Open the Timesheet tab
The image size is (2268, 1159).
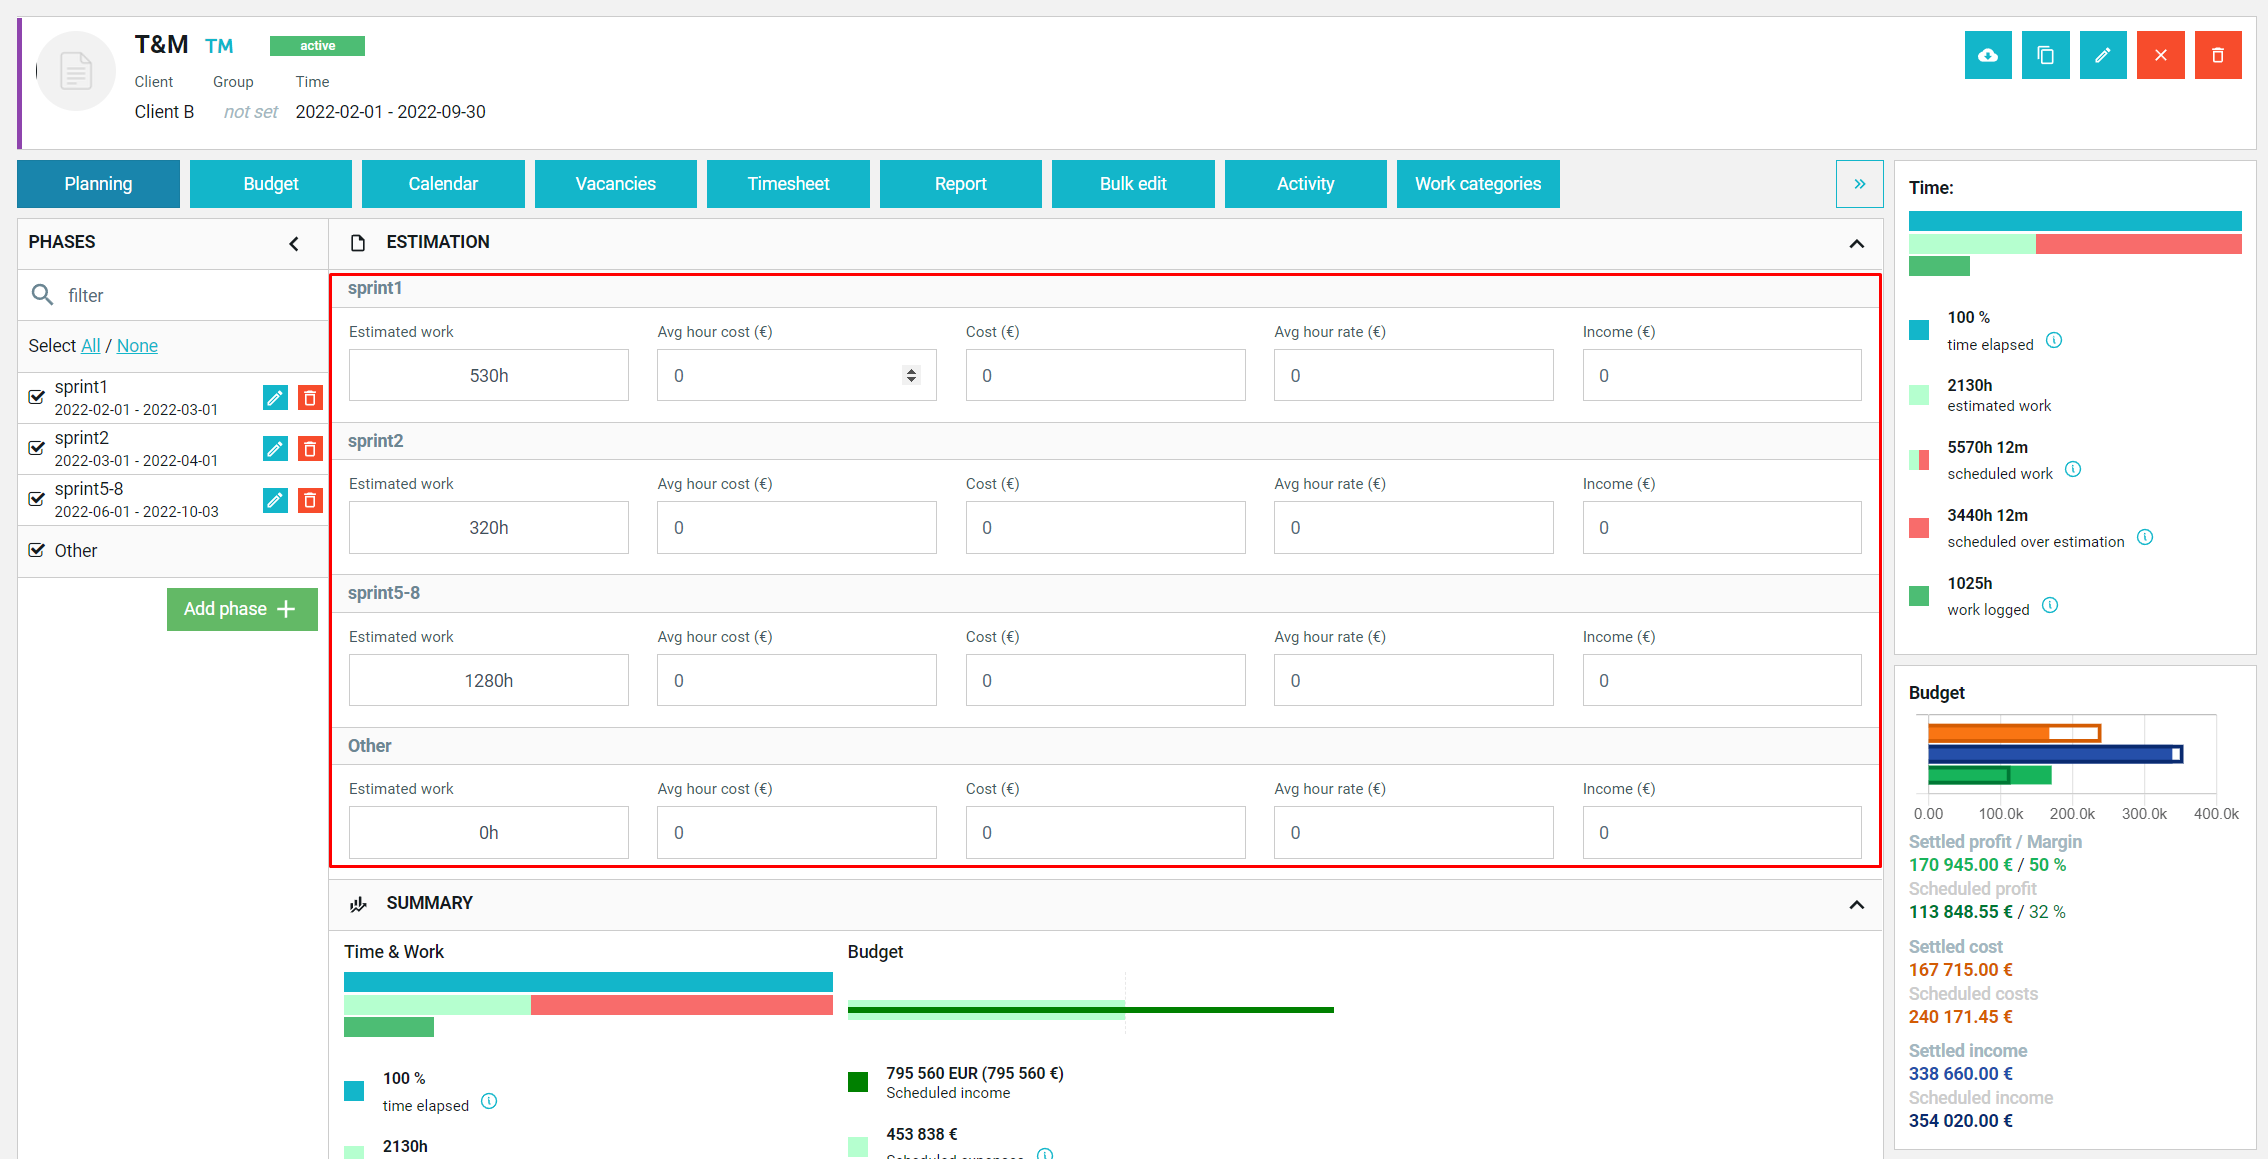coord(788,184)
